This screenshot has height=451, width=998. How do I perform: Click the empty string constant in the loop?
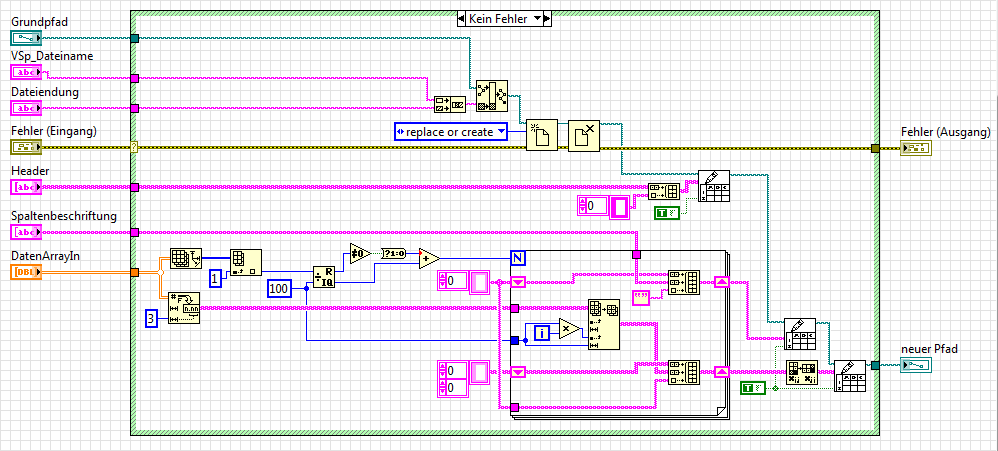coord(641,296)
